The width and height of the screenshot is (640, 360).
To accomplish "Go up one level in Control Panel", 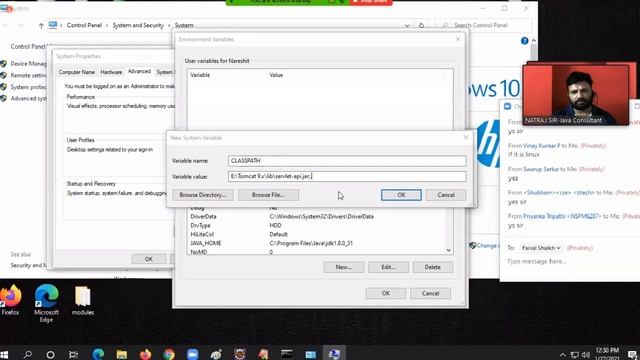I will (x=41, y=26).
